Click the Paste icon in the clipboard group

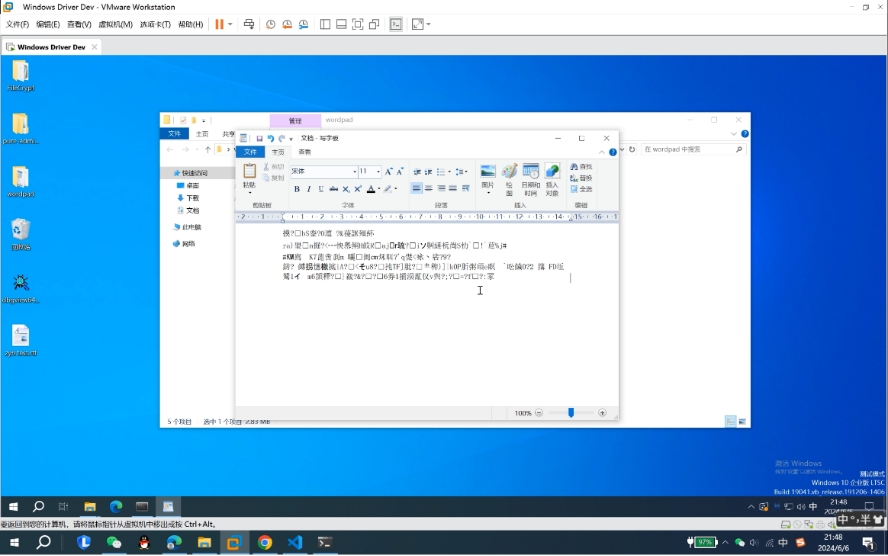pos(250,172)
